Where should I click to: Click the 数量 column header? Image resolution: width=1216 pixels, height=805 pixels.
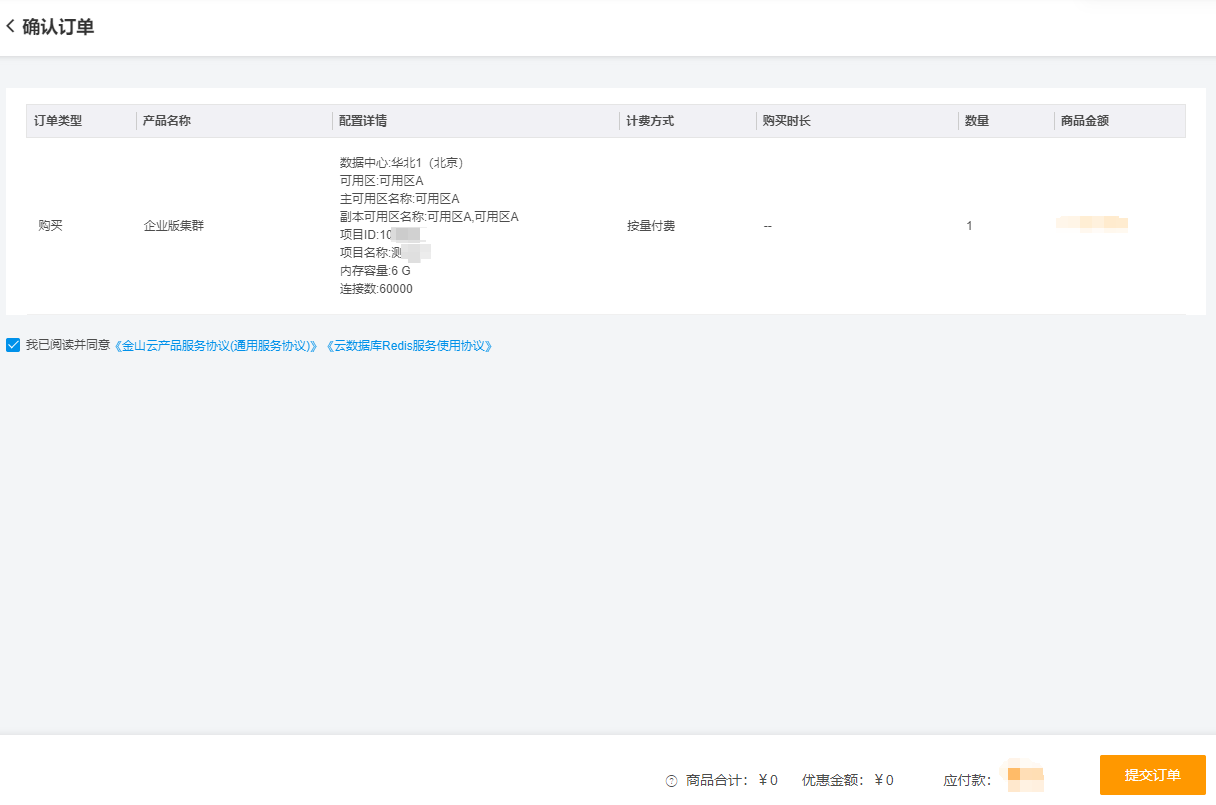pos(977,121)
